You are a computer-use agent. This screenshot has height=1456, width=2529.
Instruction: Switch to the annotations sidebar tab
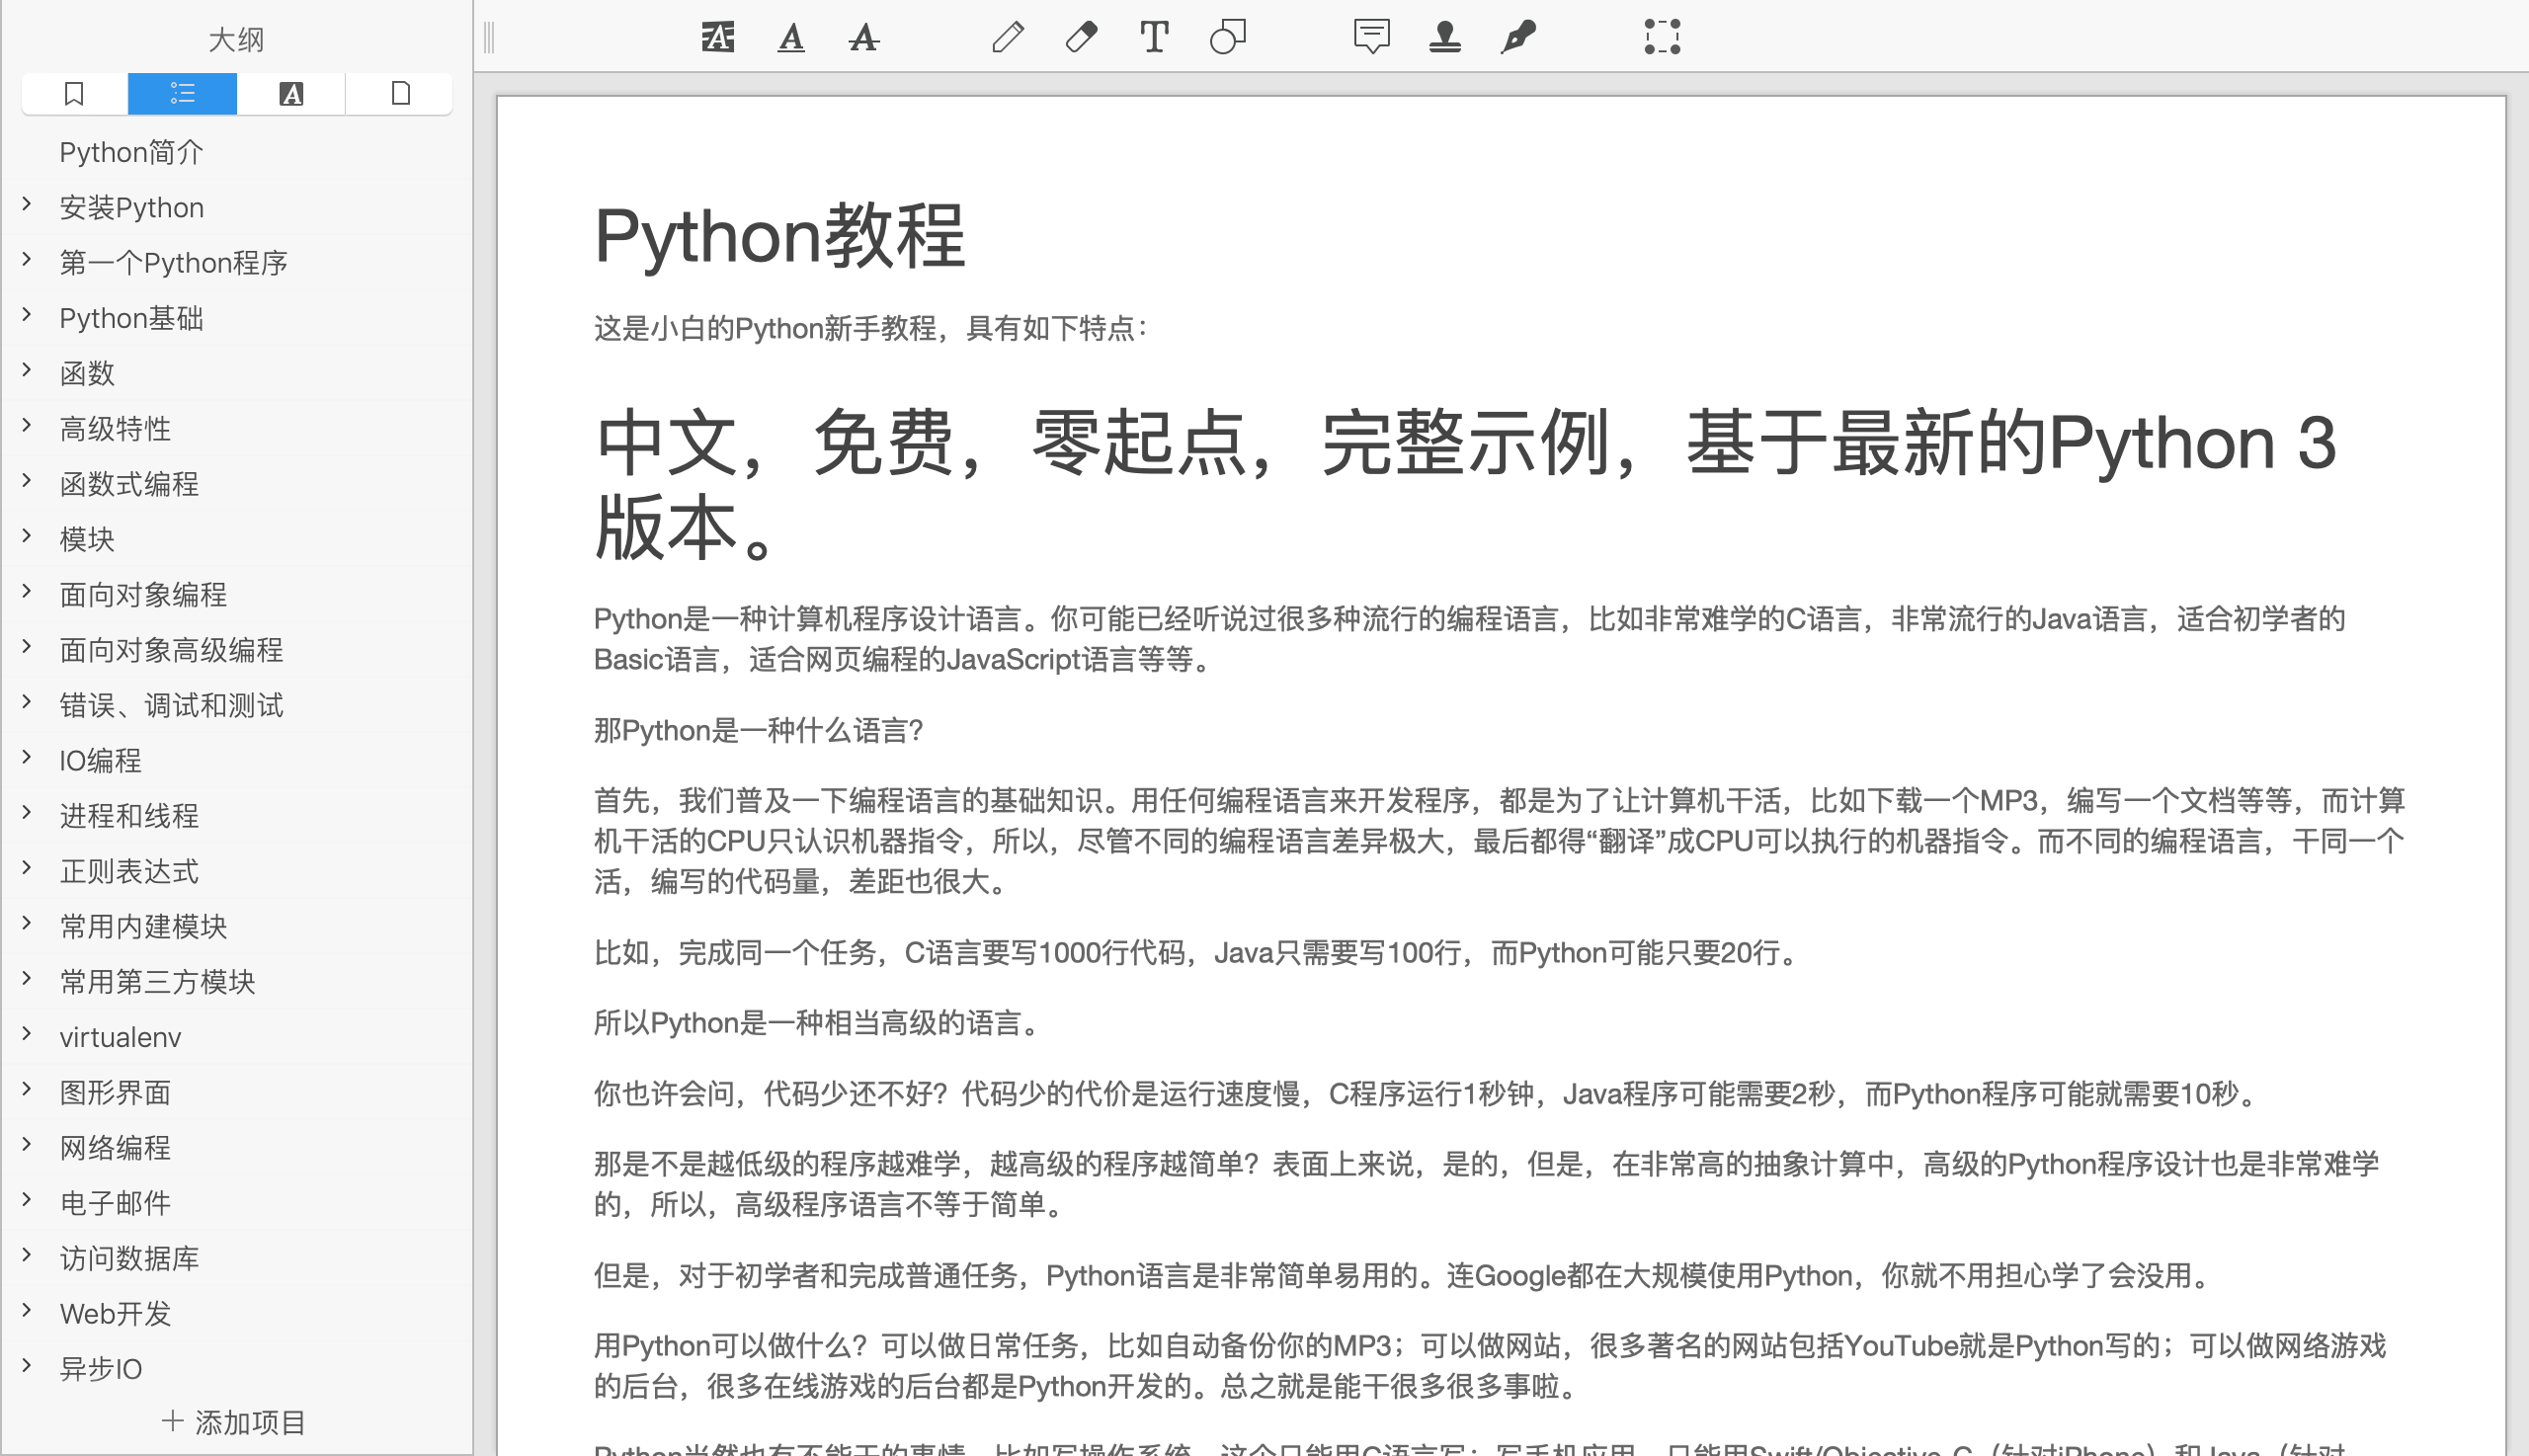(x=291, y=94)
